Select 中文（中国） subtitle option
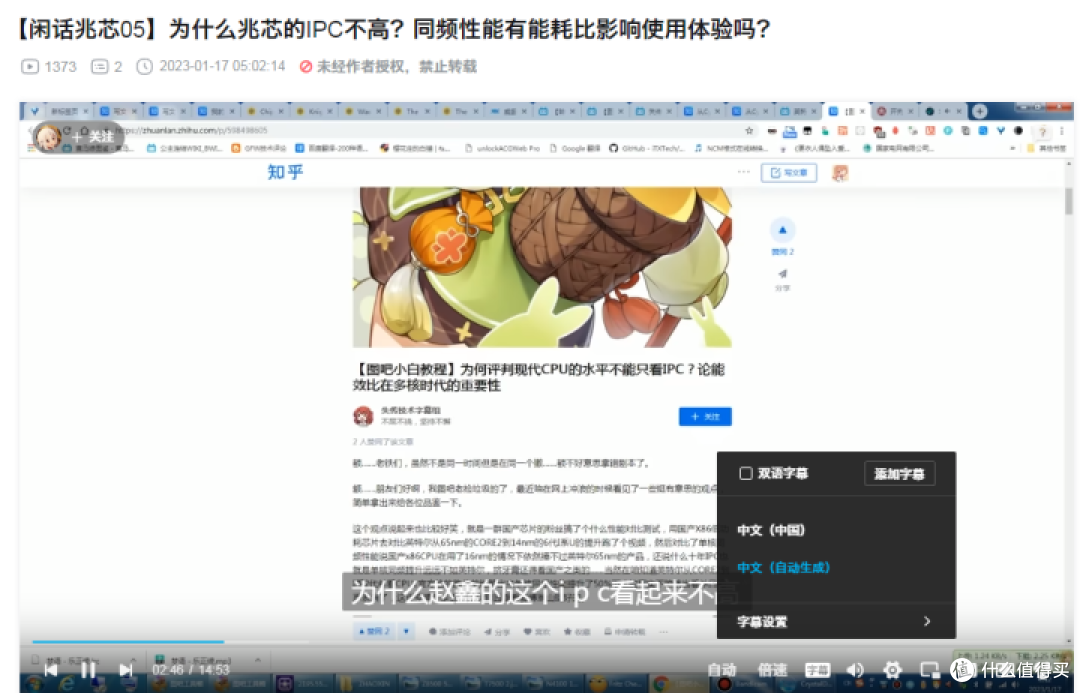This screenshot has height=693, width=1080. 771,530
